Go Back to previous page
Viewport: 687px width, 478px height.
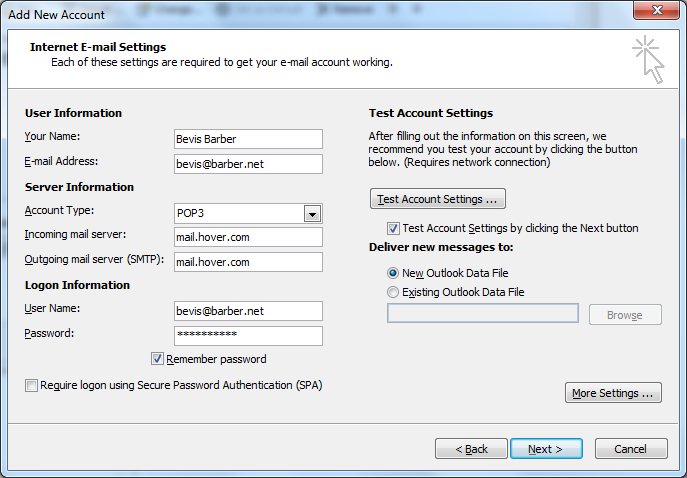(x=471, y=449)
